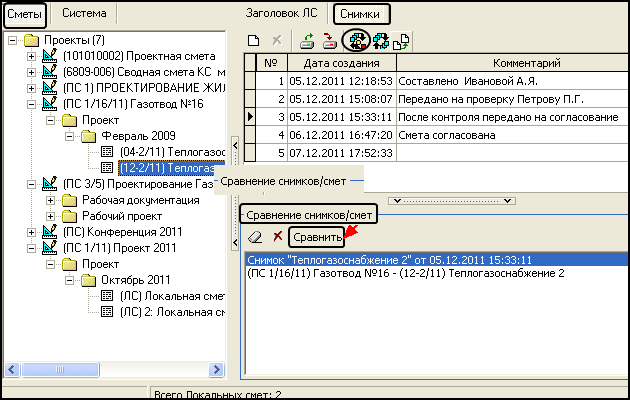The width and height of the screenshot is (630, 400).
Task: Expand the (ПС) Конференция 2011 node
Action: 30,232
